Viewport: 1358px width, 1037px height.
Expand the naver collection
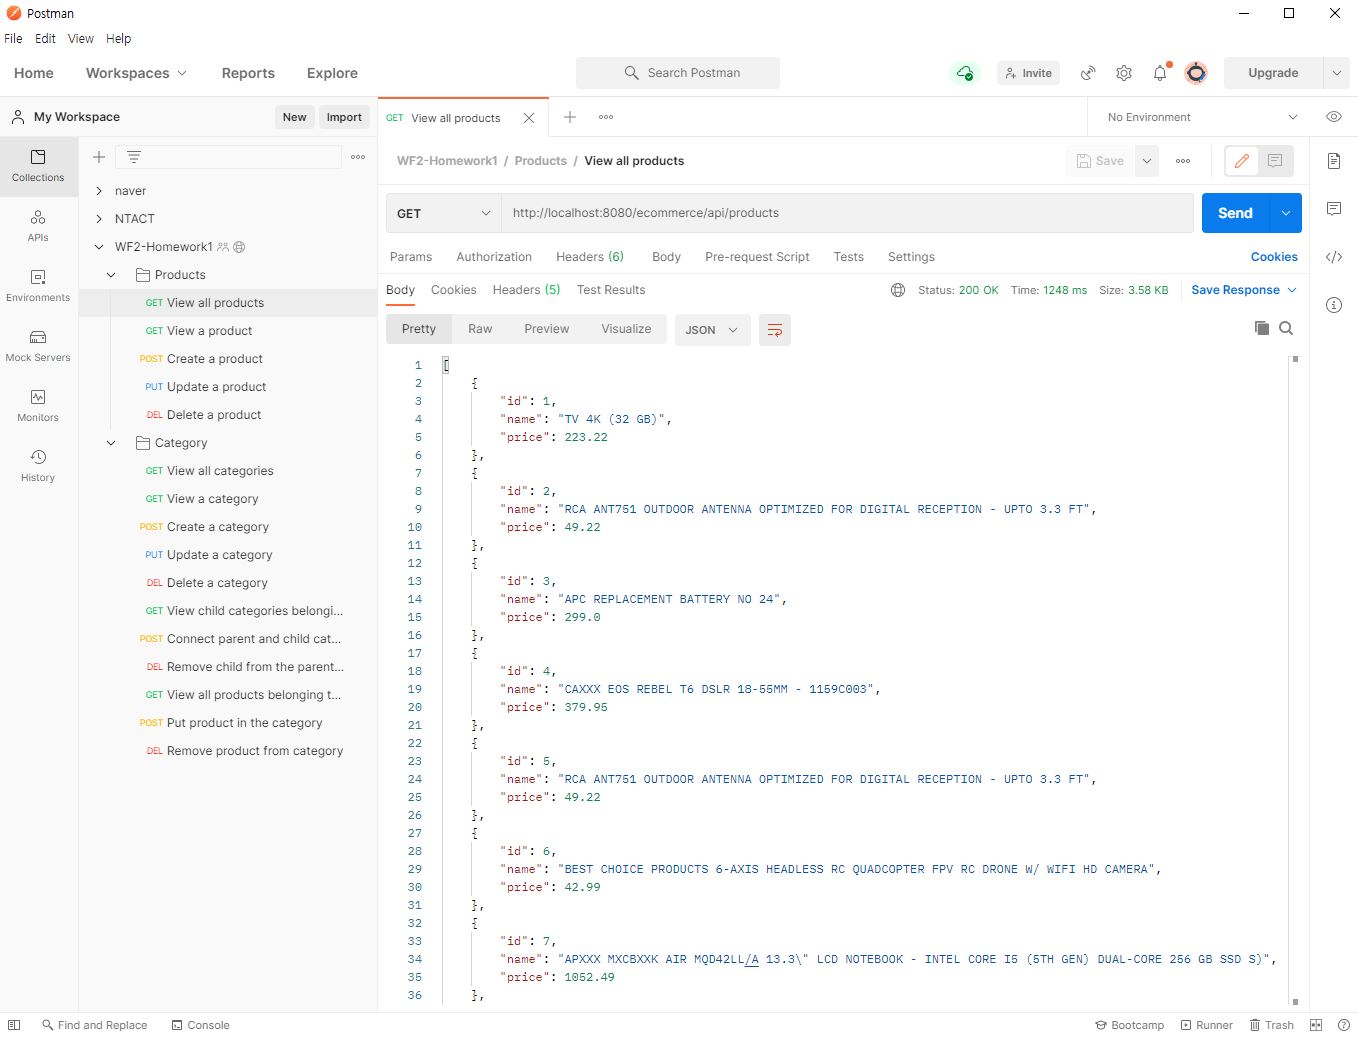pyautogui.click(x=99, y=191)
